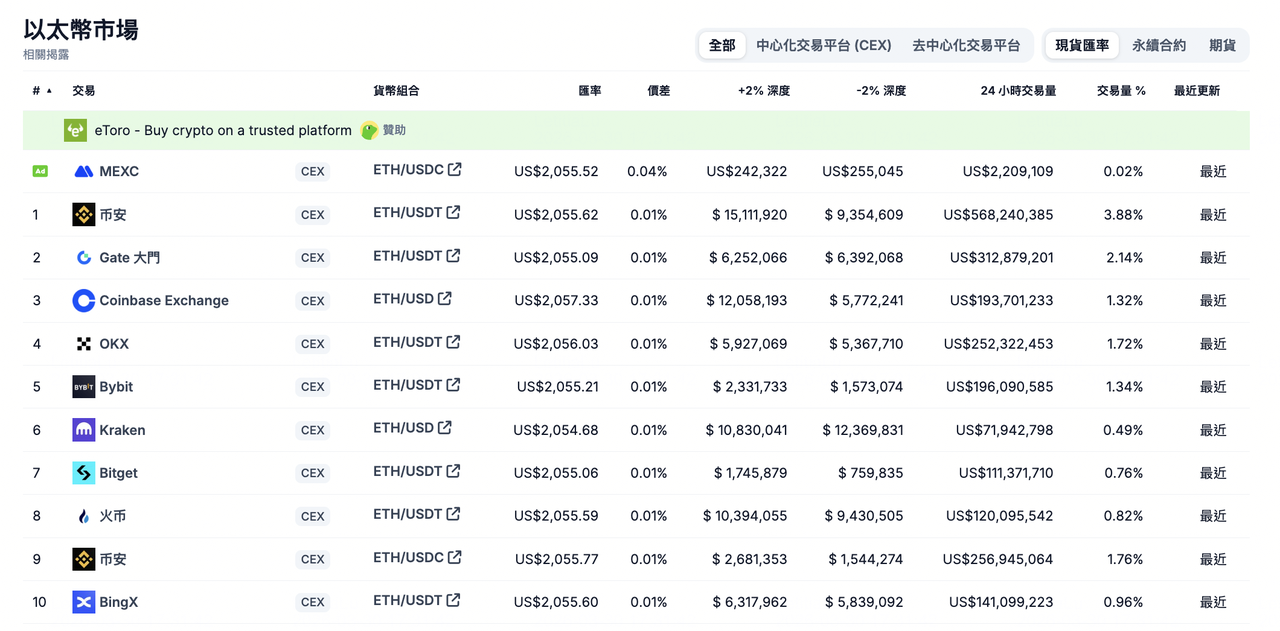Screen dimensions: 1280x631
Task: Filter by 中心化交易平台 (CEX)
Action: click(x=823, y=45)
